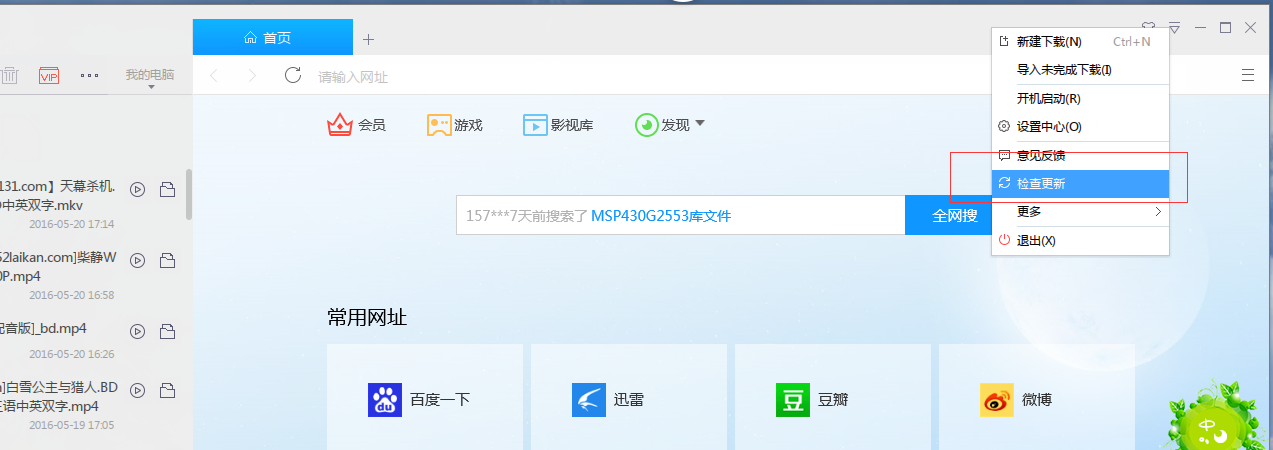Open a new tab with plus button

[368, 39]
